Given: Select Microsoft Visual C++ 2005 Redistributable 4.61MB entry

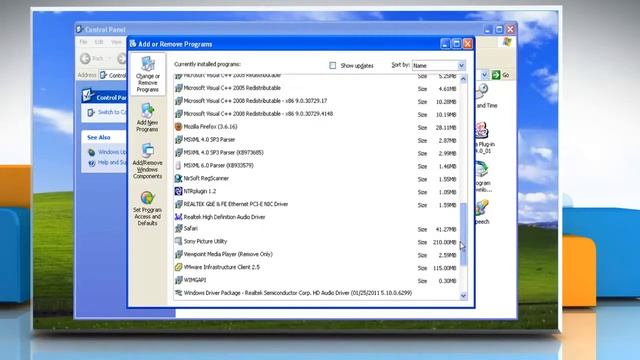Looking at the screenshot, I should 316,88.
